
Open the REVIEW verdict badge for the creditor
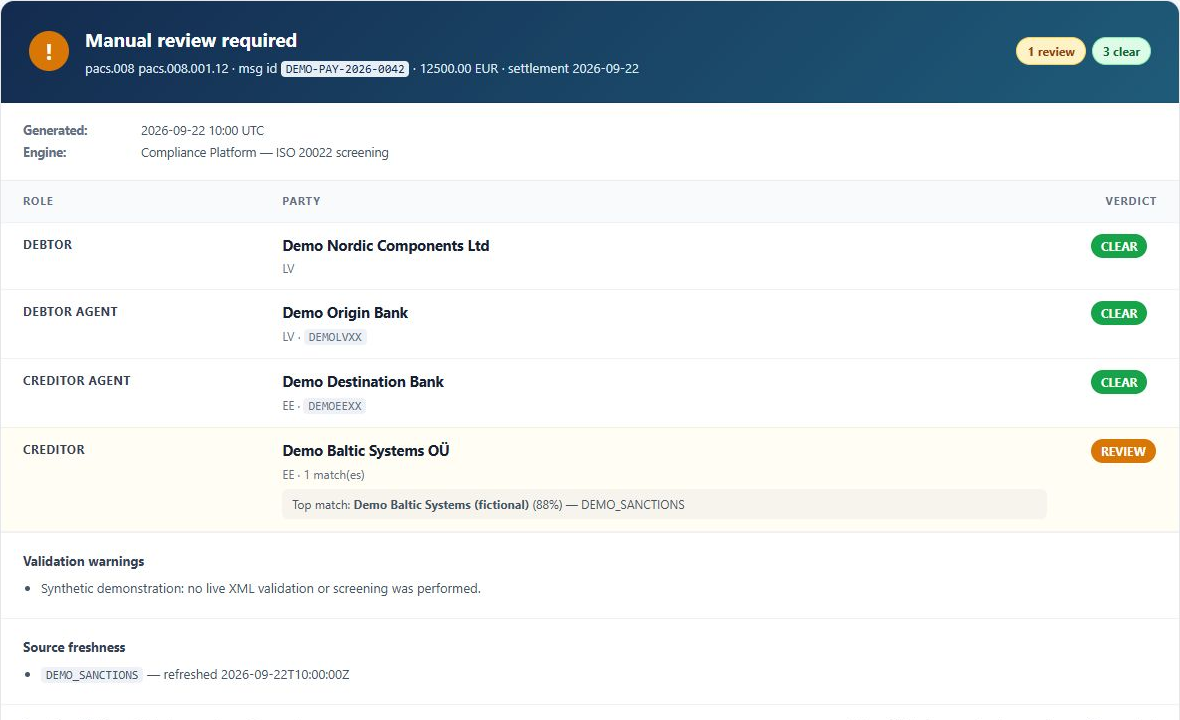[x=1123, y=451]
